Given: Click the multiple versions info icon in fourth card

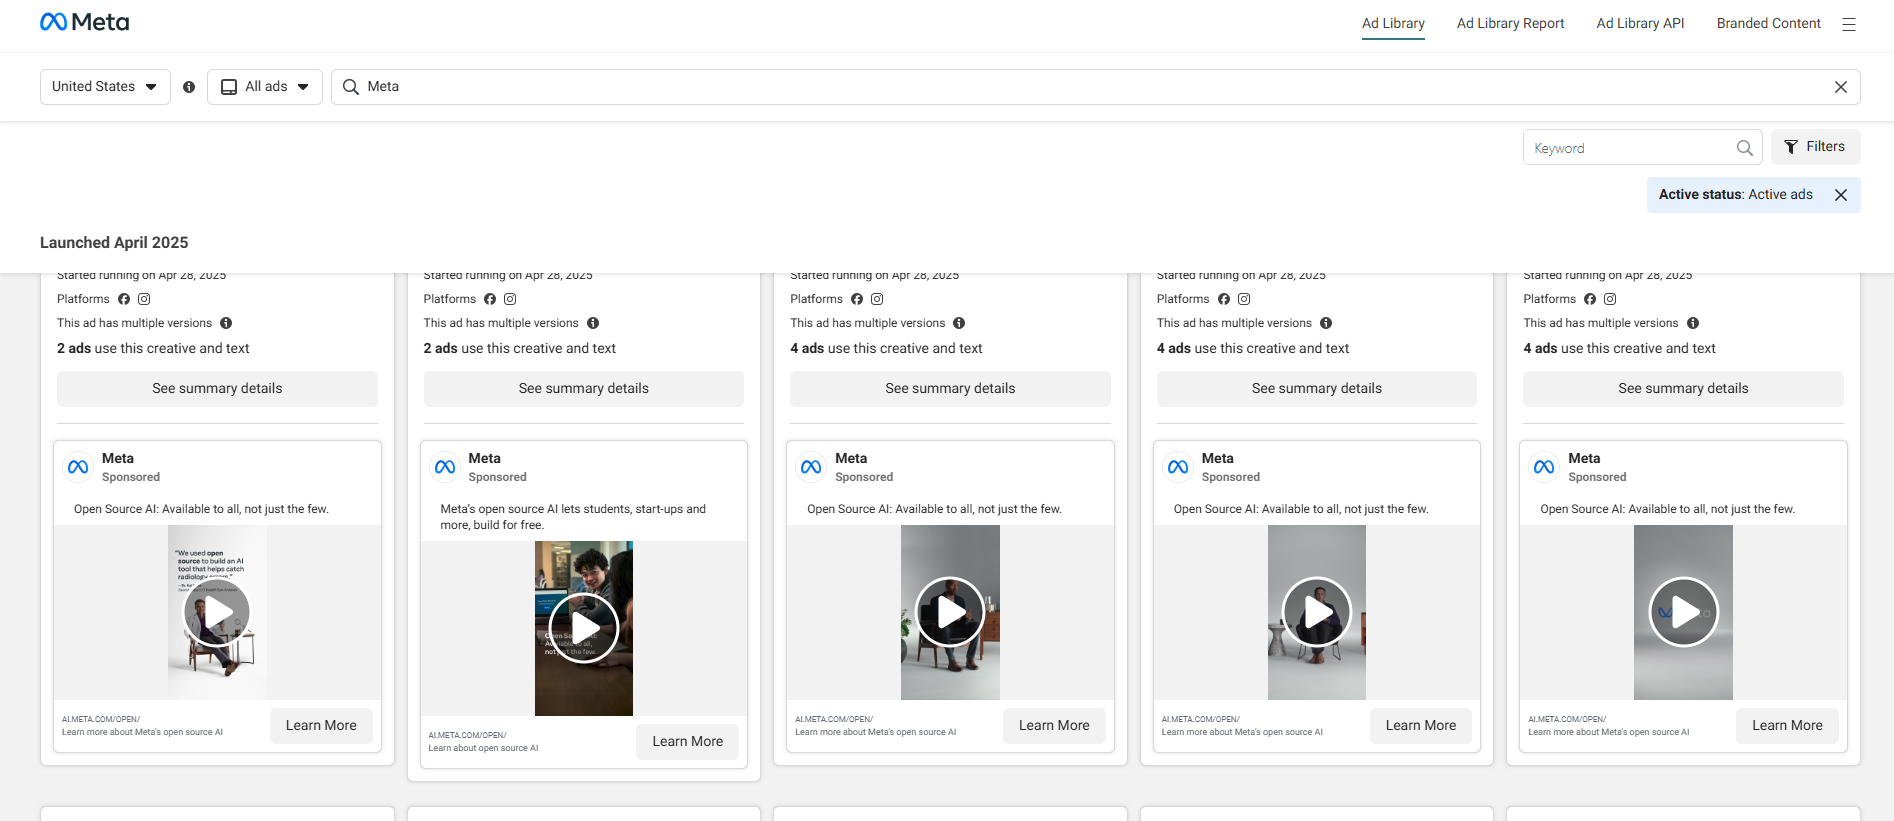Looking at the screenshot, I should click(x=1326, y=323).
